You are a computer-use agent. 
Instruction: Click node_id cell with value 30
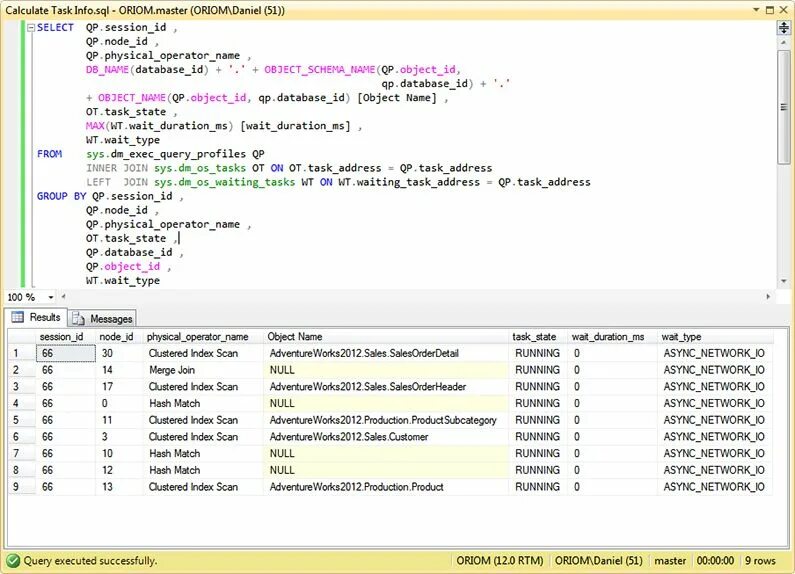(119, 353)
